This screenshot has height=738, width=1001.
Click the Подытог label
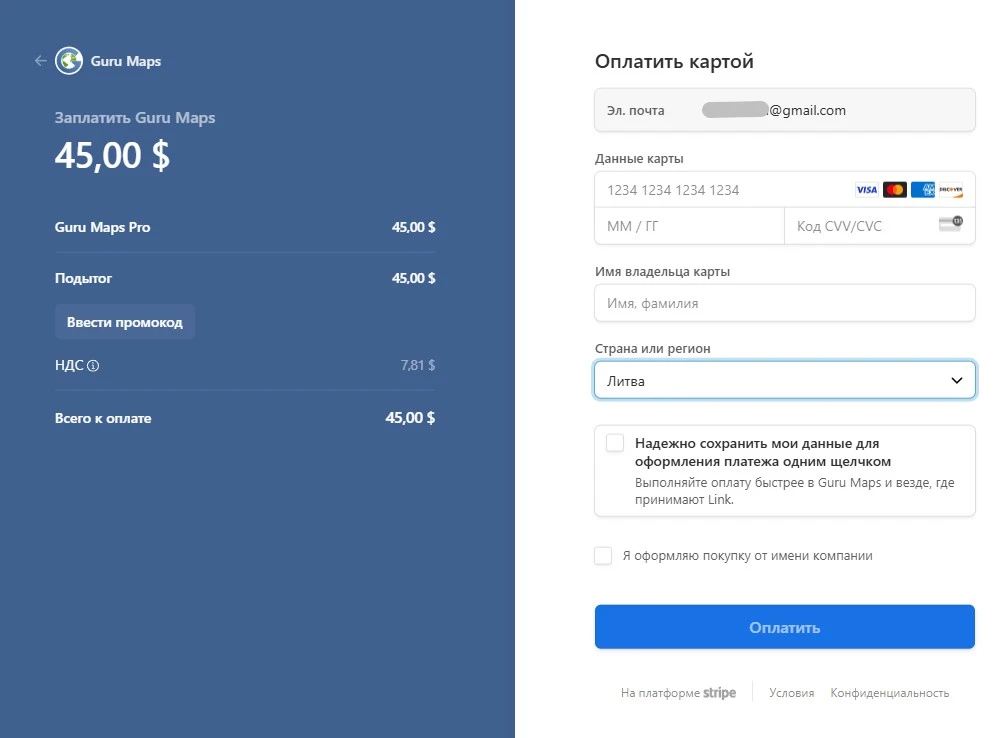(83, 278)
